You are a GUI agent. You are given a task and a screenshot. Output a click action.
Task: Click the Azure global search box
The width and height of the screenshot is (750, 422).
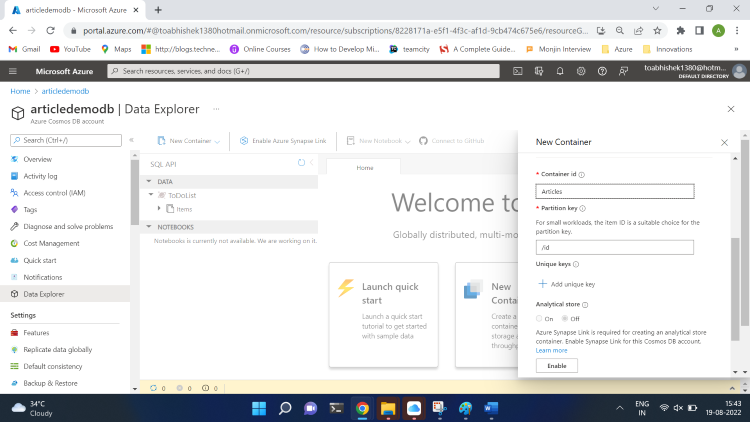(x=303, y=71)
